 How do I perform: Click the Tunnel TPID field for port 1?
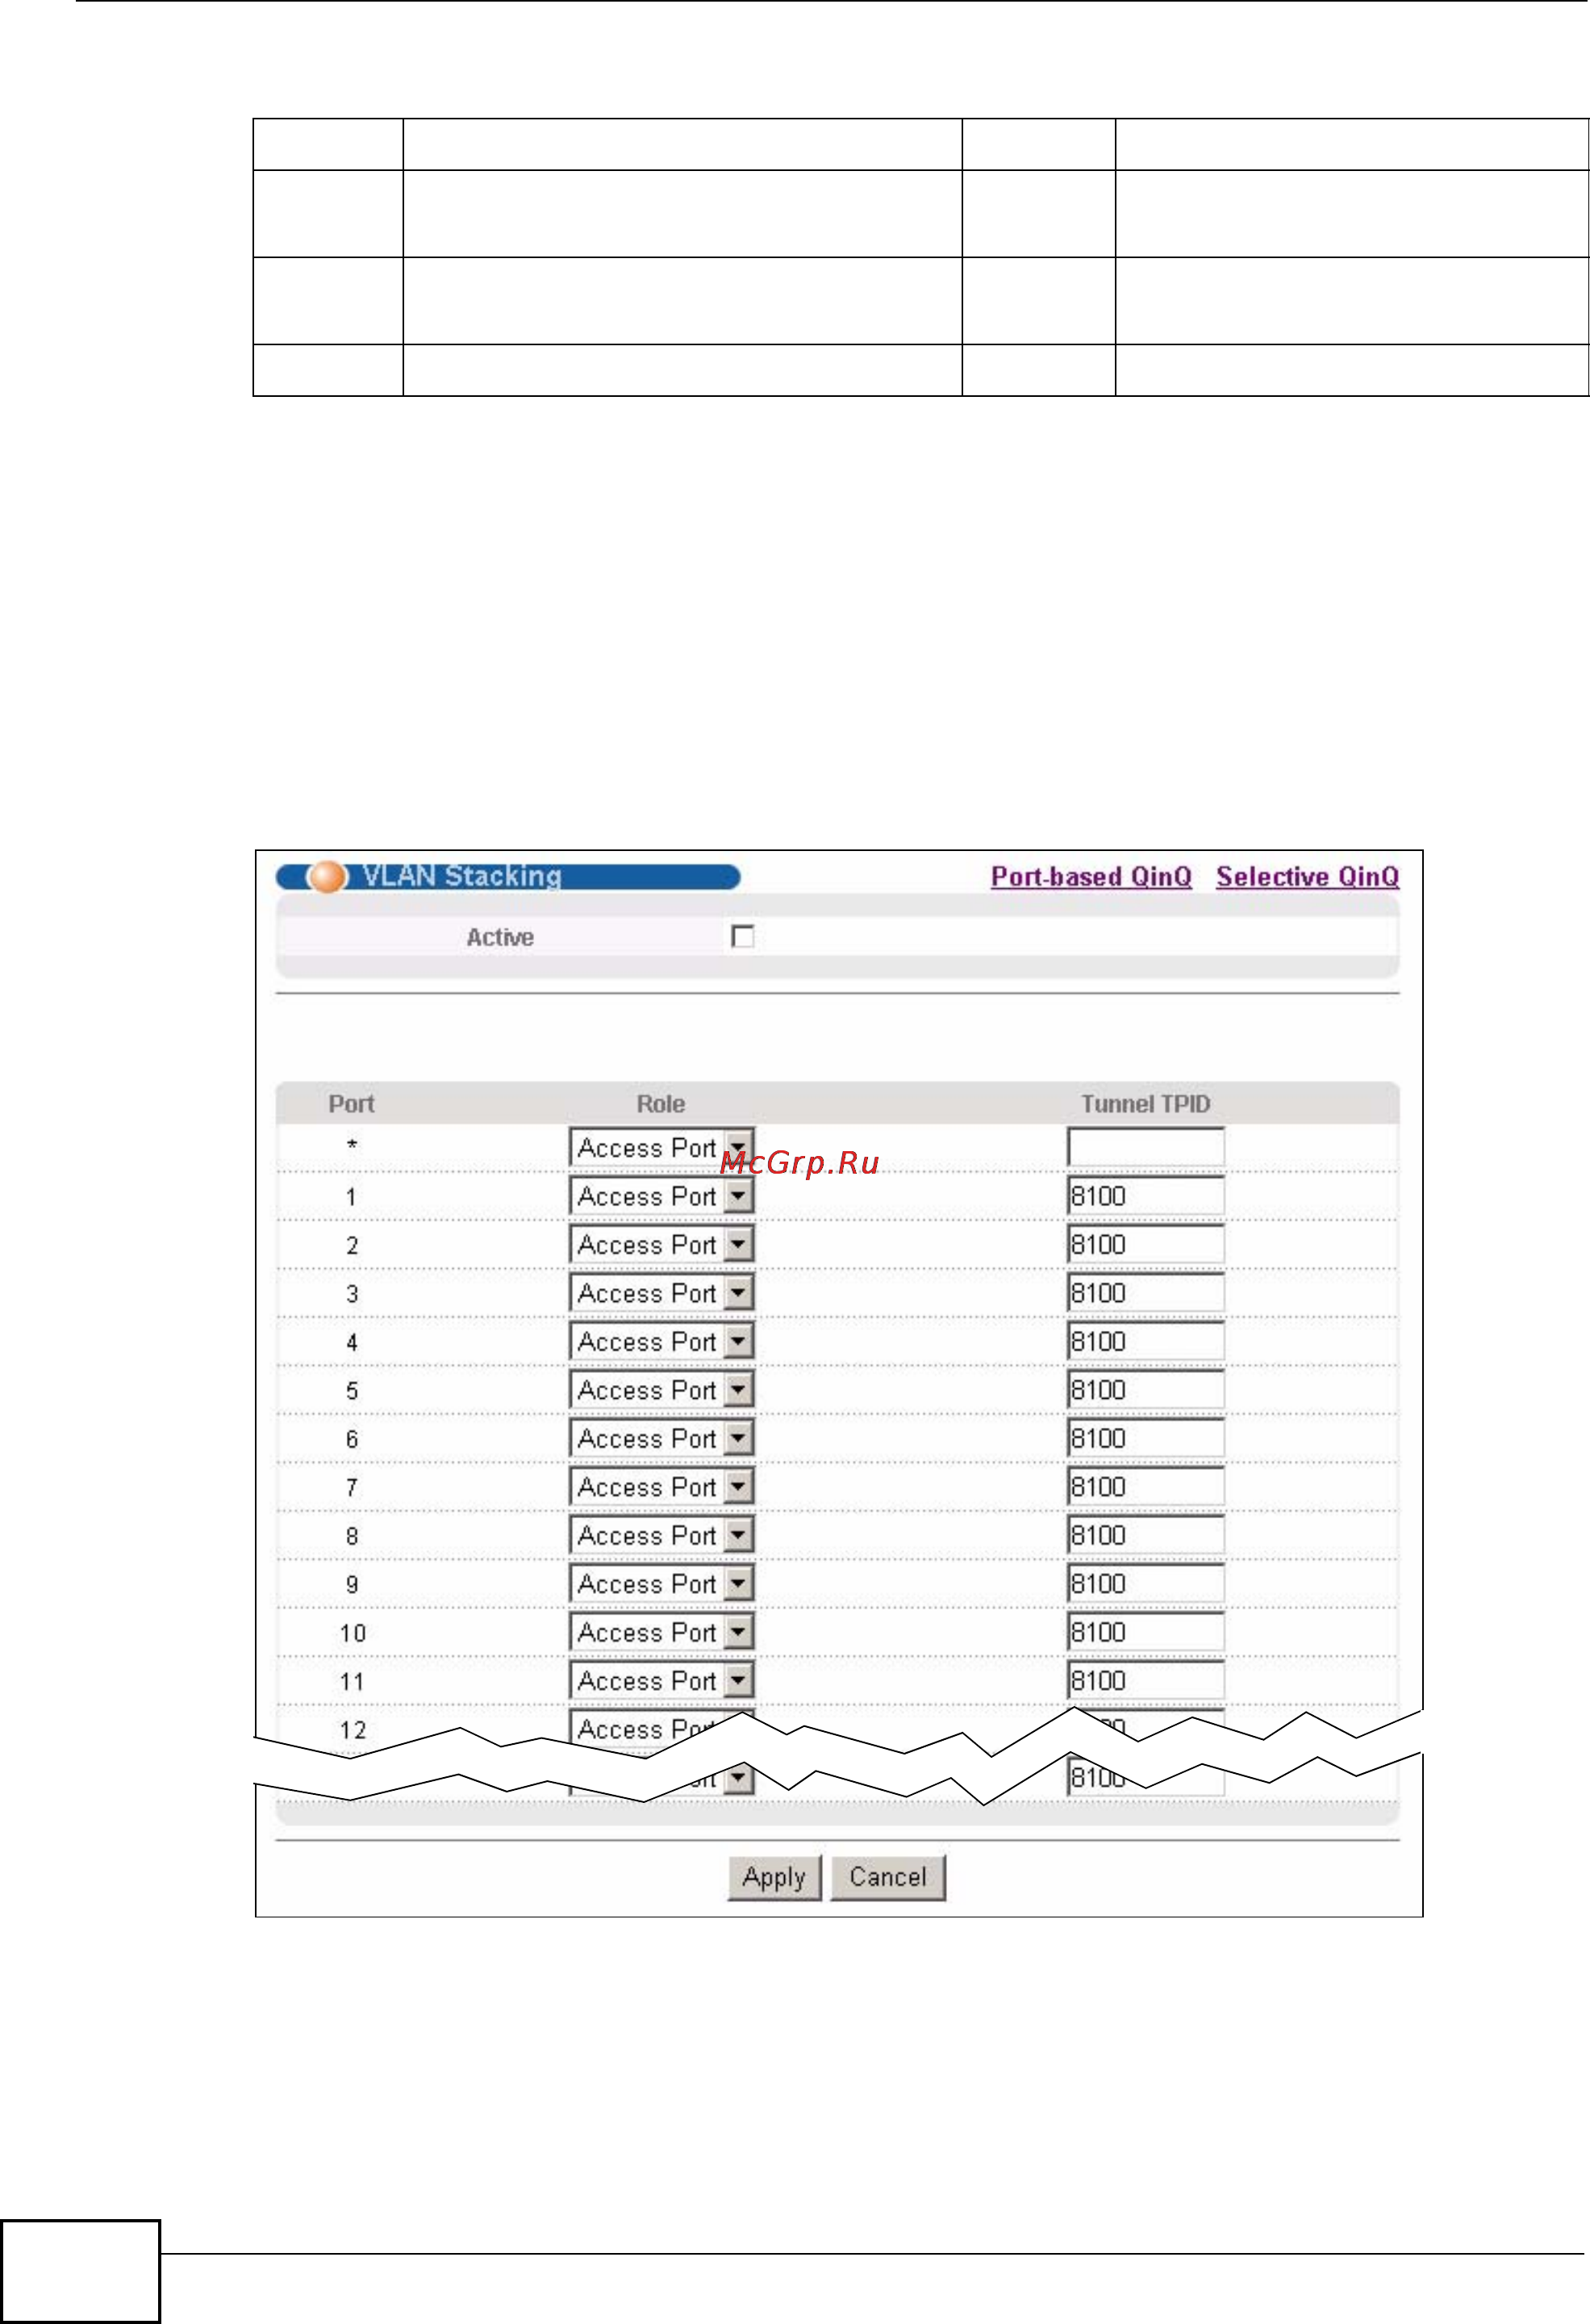[x=1146, y=1196]
